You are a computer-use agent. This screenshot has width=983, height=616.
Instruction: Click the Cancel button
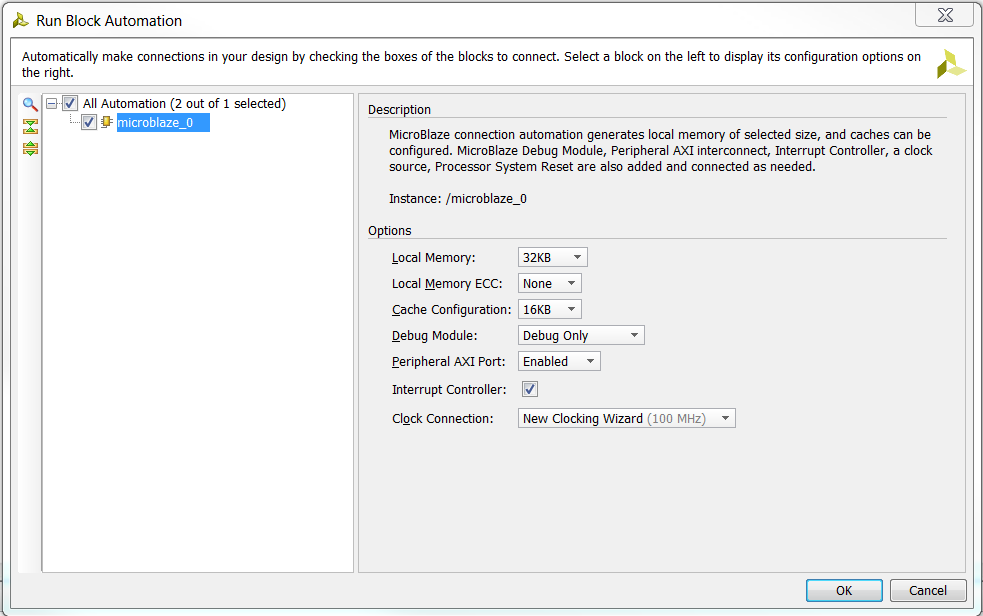pos(928,590)
